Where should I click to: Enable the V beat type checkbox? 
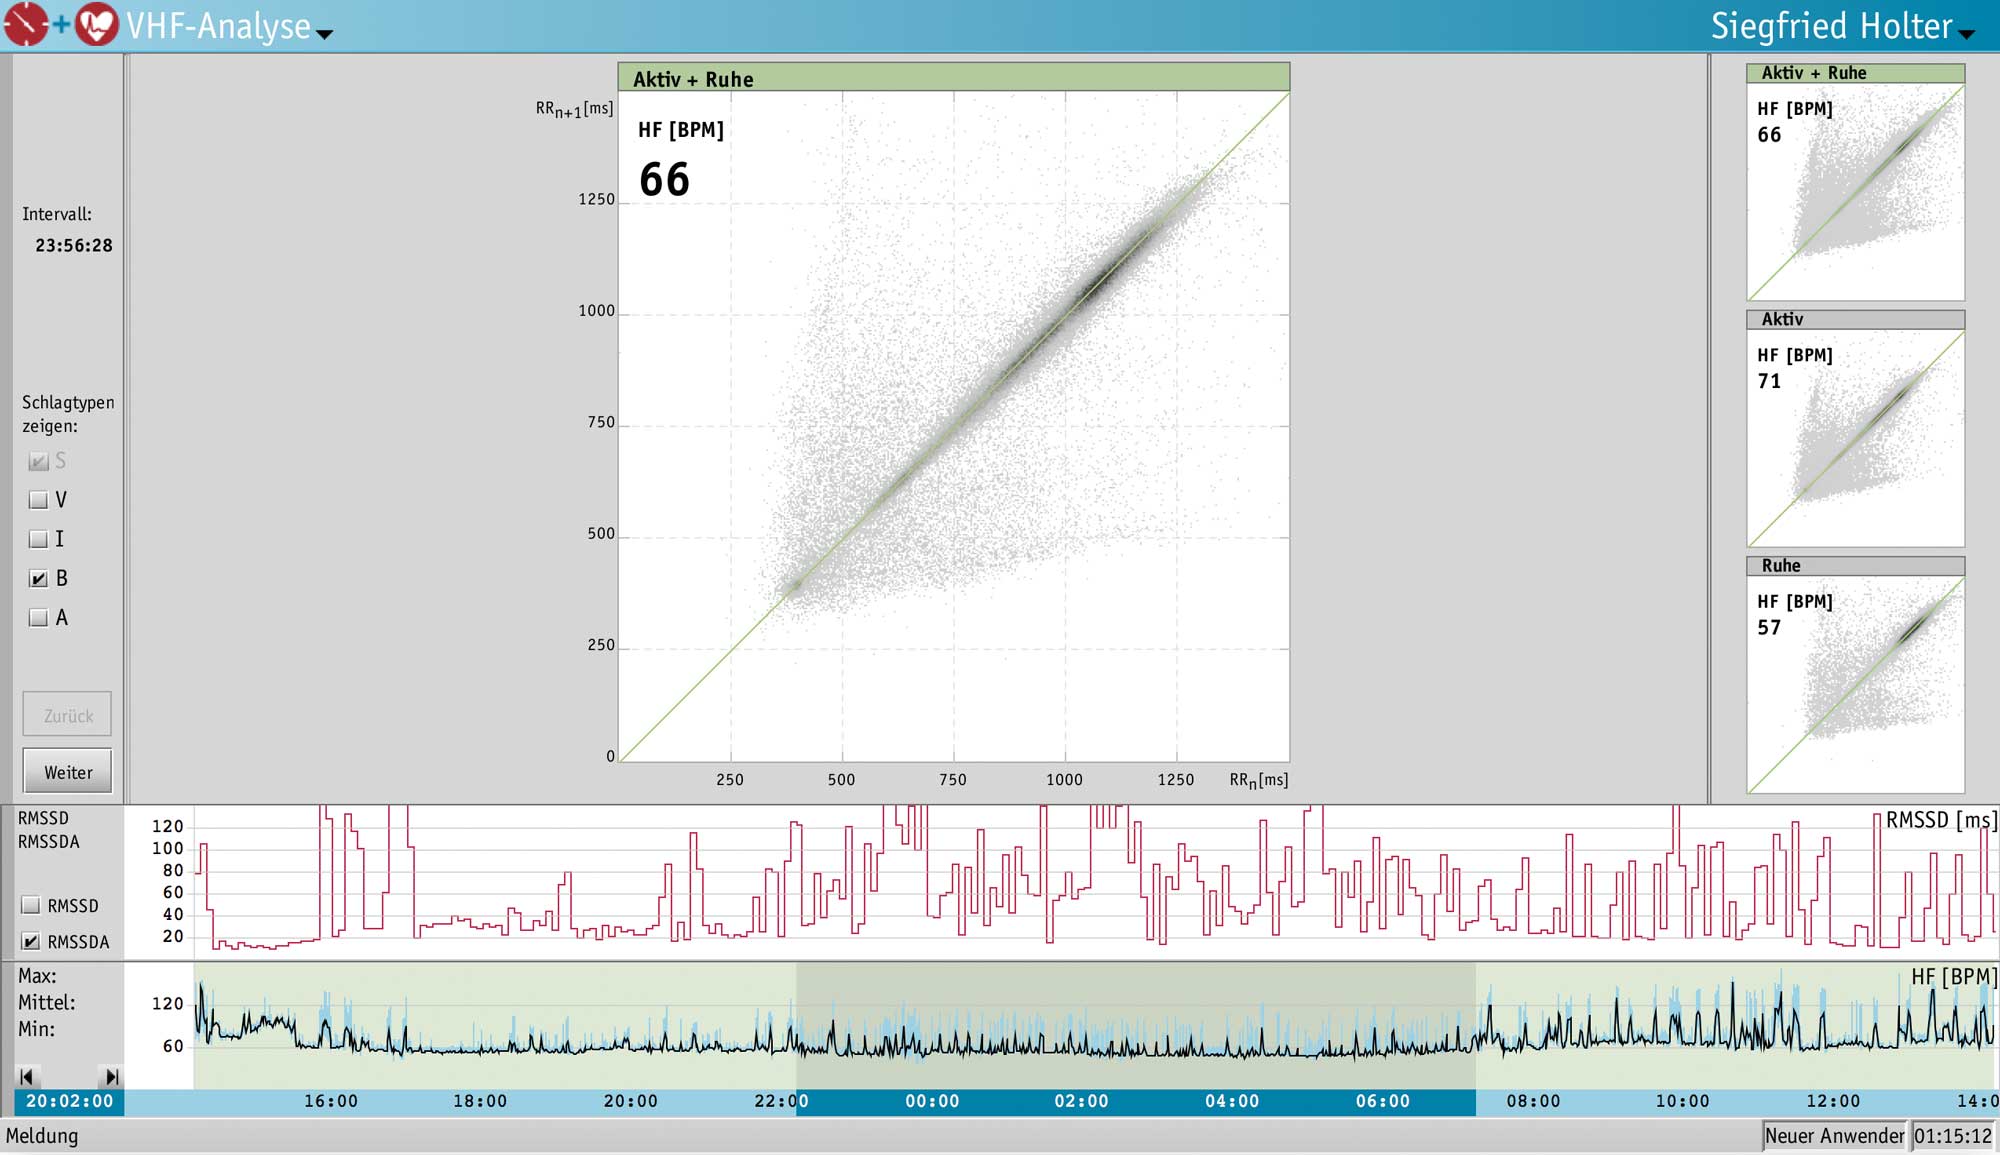tap(38, 499)
